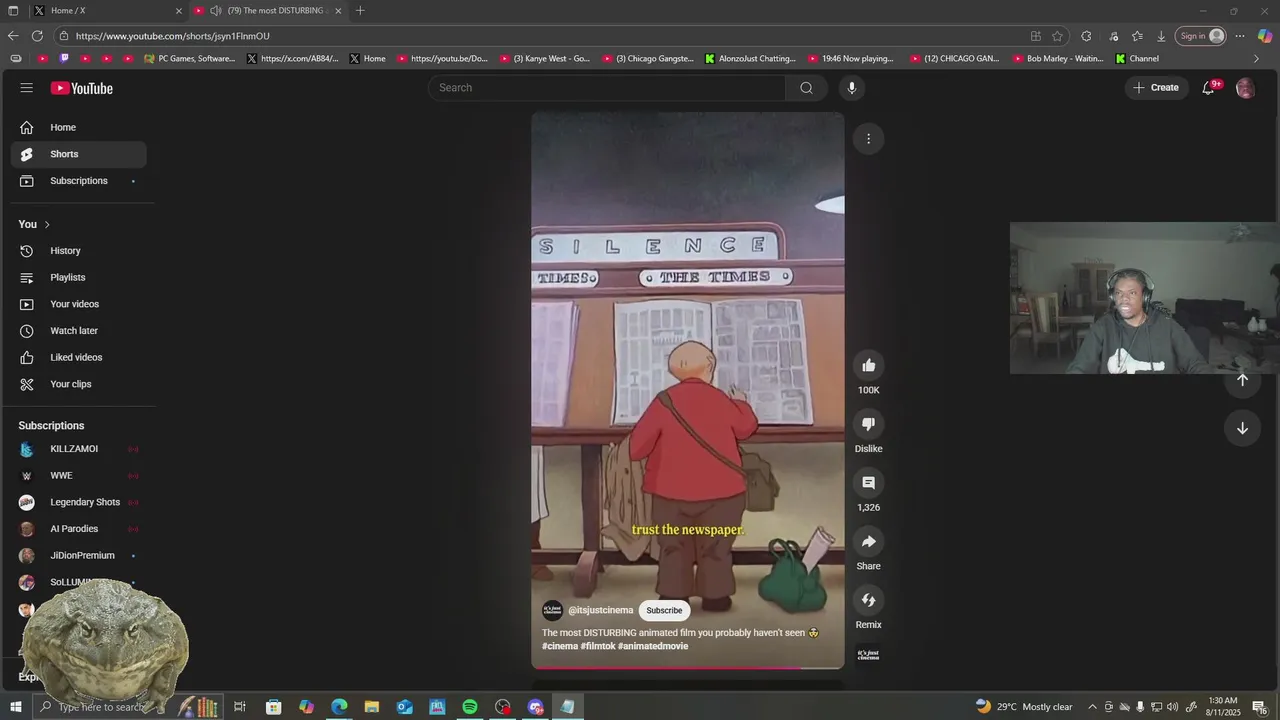Open tab actions menu at top left
1280x720 pixels.
point(13,11)
